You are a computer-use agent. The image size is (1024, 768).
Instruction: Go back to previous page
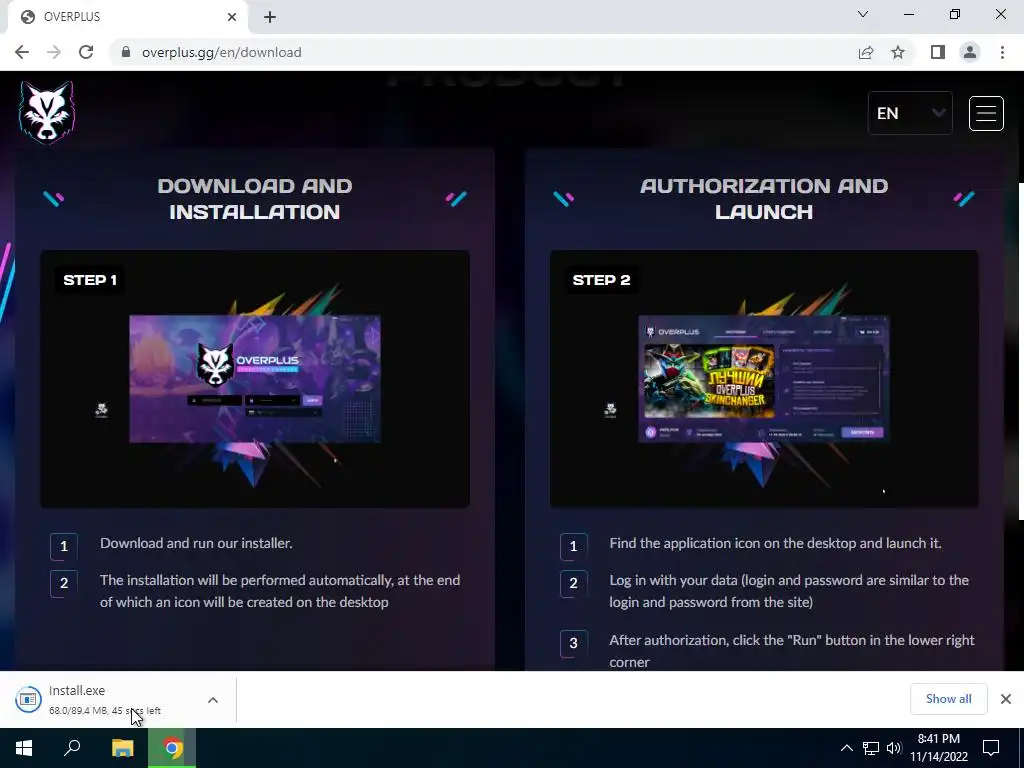pyautogui.click(x=22, y=52)
